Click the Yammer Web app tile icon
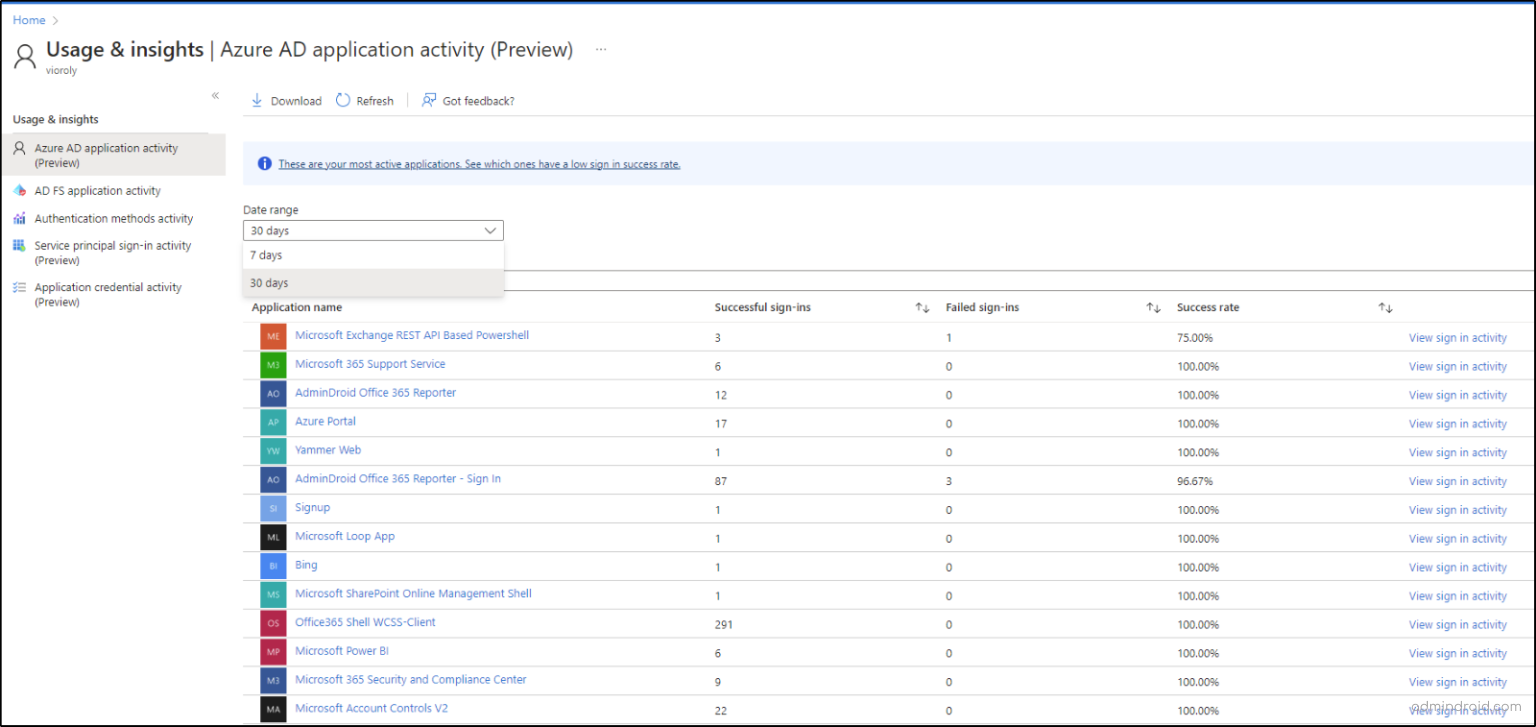Image resolution: width=1536 pixels, height=727 pixels. click(x=272, y=450)
